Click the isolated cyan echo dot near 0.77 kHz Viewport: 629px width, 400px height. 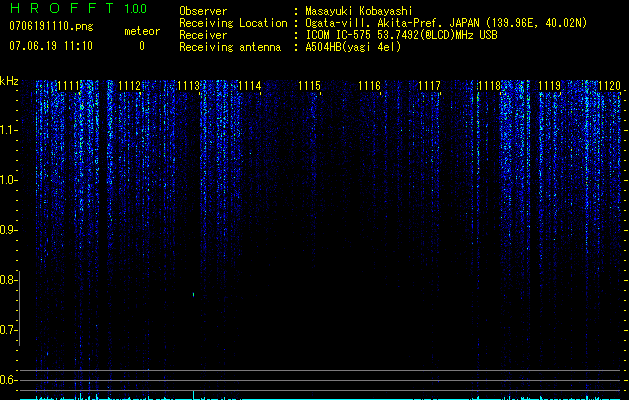[x=193, y=294]
